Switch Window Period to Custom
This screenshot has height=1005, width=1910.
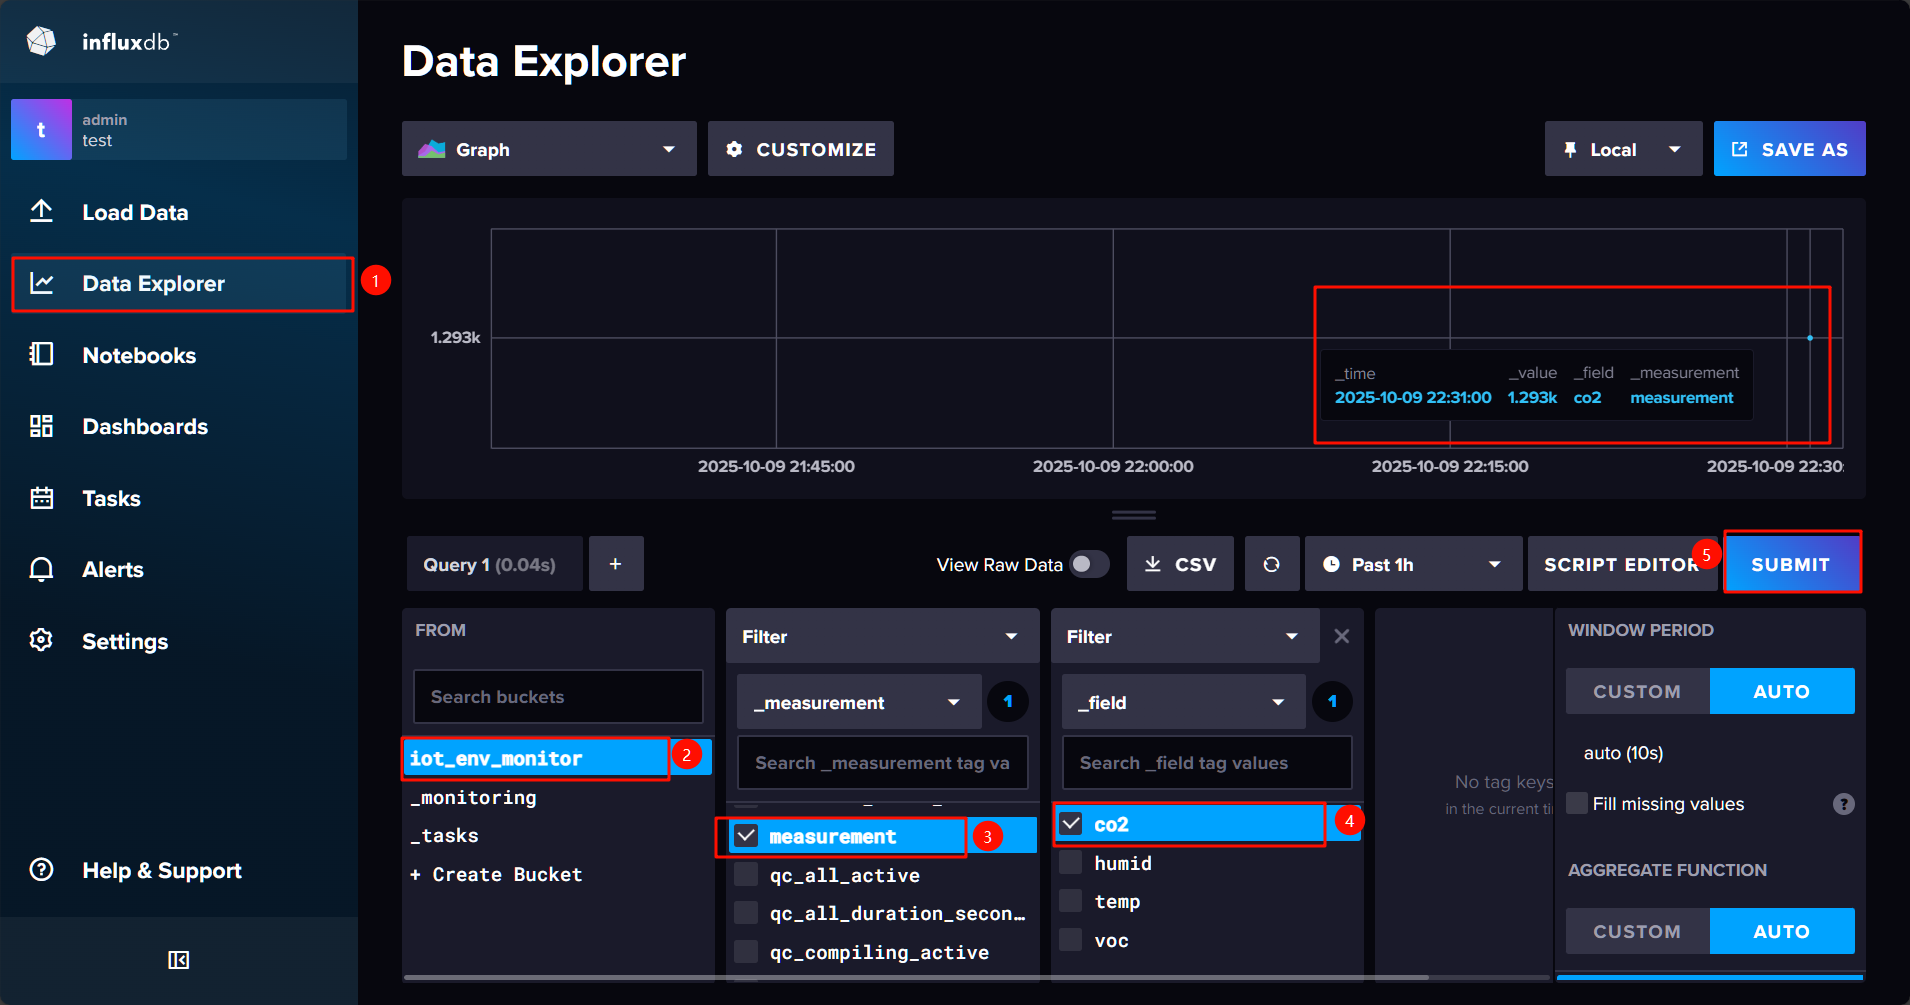pyautogui.click(x=1637, y=691)
